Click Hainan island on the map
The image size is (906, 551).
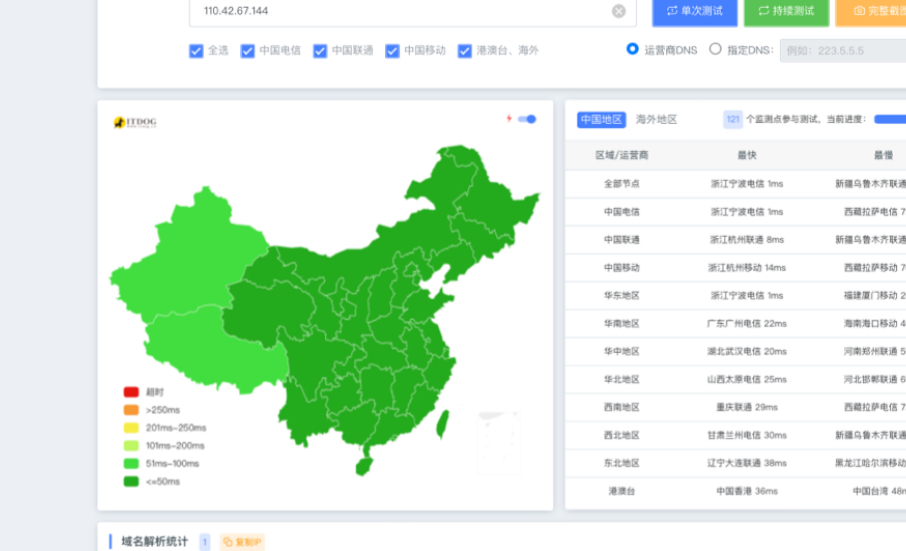pyautogui.click(x=364, y=466)
